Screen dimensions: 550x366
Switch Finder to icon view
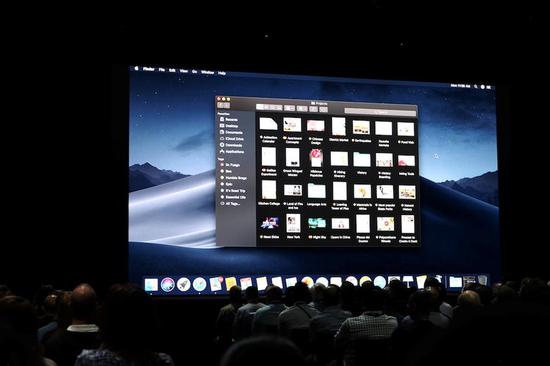click(x=260, y=107)
